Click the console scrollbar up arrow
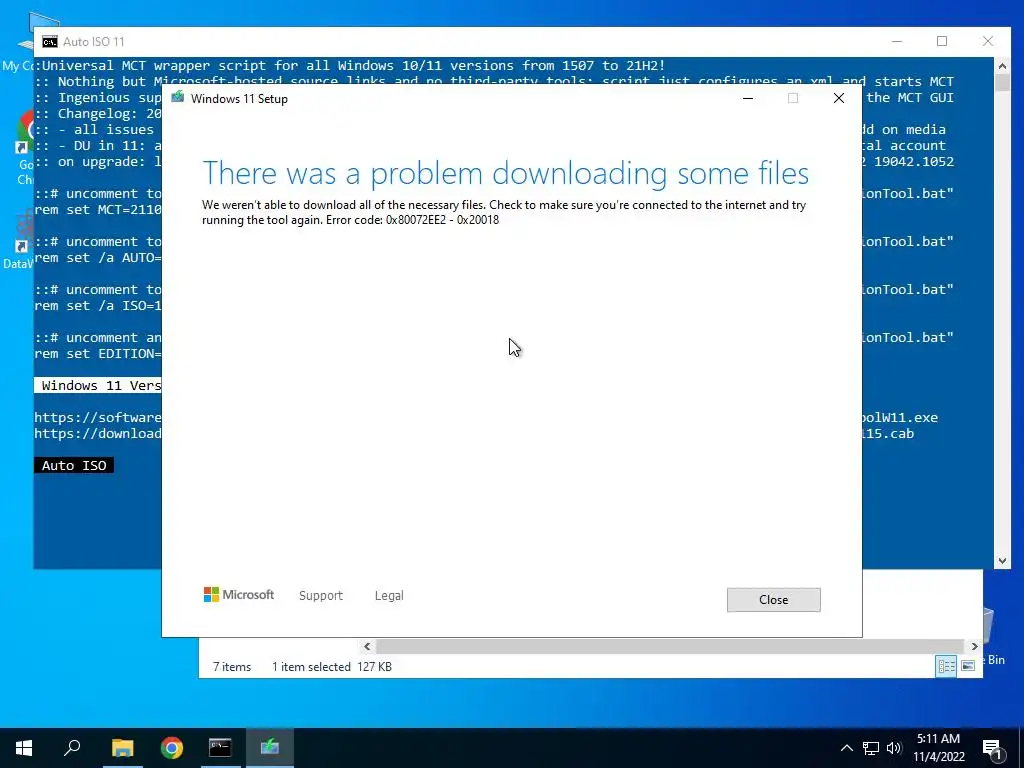This screenshot has height=768, width=1024. tap(1002, 65)
